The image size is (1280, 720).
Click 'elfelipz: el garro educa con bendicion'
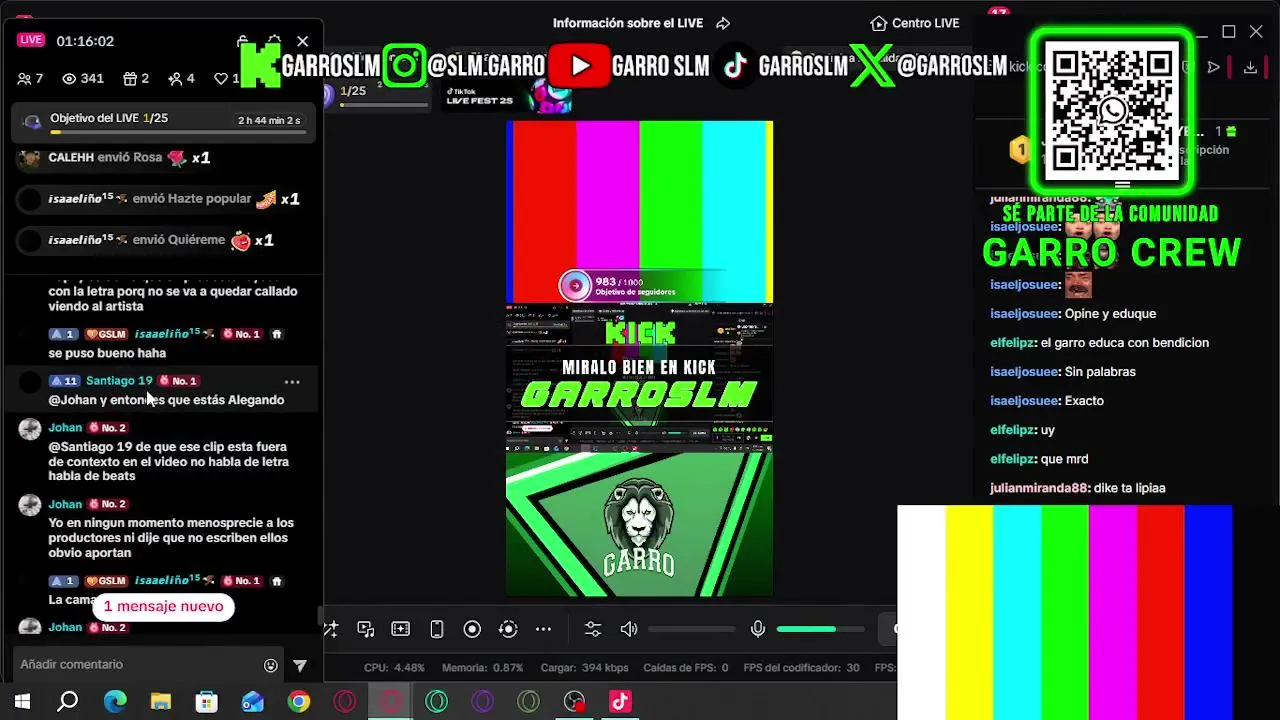pyautogui.click(x=1099, y=343)
